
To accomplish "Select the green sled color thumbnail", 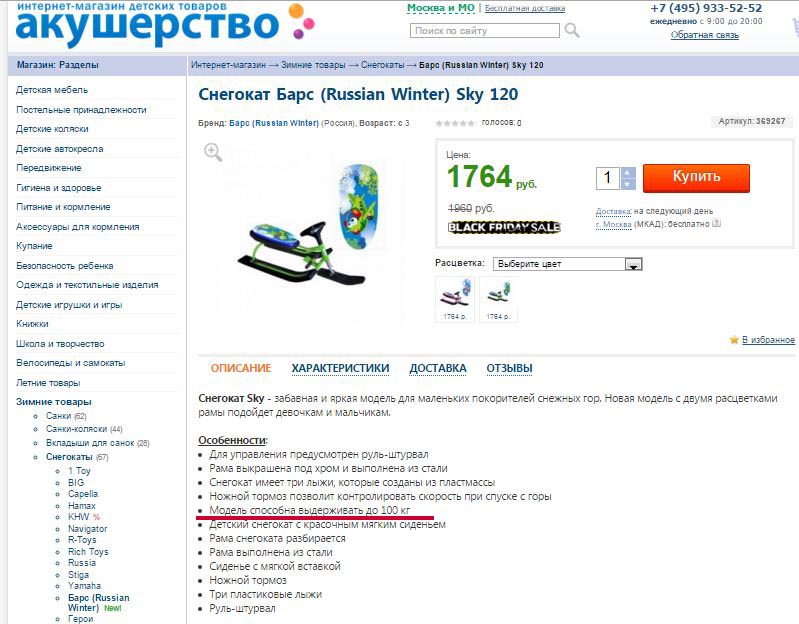I will pos(498,299).
